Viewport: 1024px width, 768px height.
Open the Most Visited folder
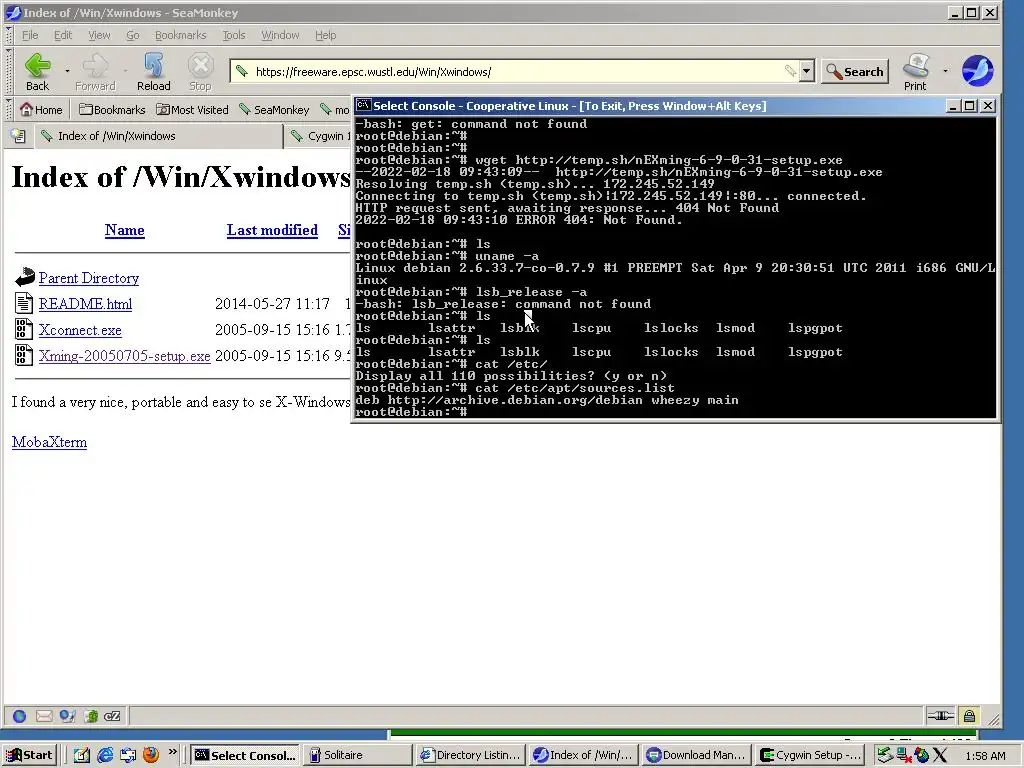click(x=192, y=110)
